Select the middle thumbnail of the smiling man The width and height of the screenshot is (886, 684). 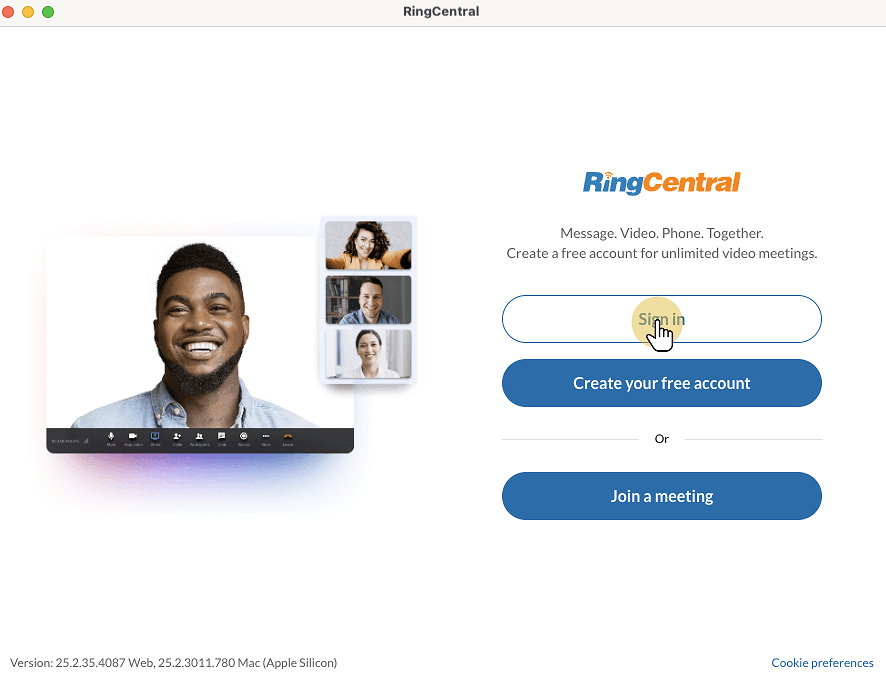368,300
